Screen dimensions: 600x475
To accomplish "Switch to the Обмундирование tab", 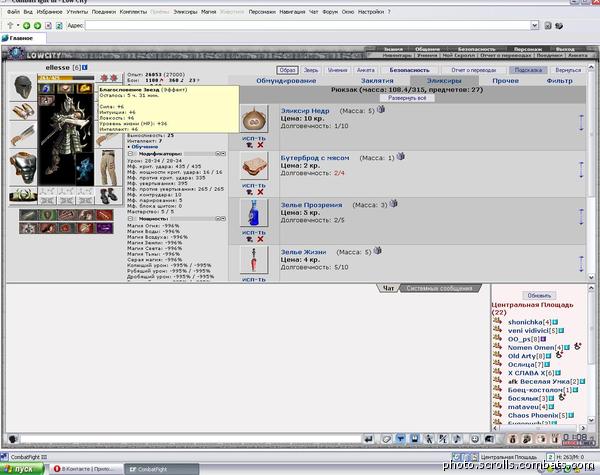I will point(286,81).
